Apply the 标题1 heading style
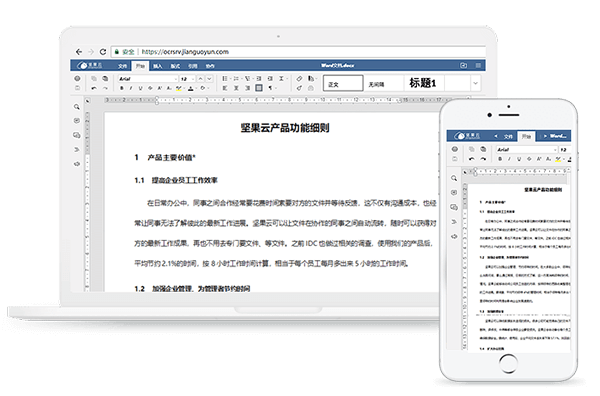This screenshot has width=600, height=396. click(x=422, y=83)
